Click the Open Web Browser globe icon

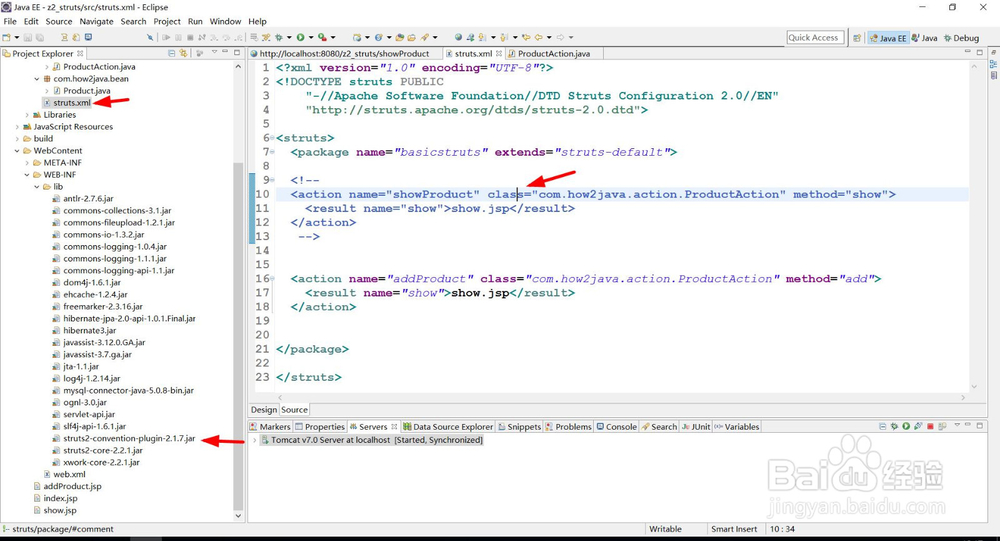[459, 37]
